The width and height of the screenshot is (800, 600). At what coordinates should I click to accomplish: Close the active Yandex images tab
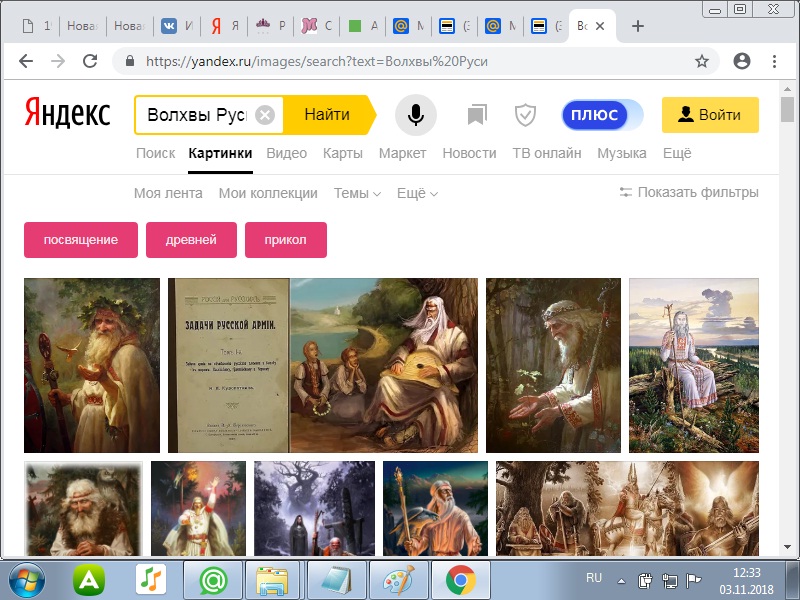(x=601, y=26)
